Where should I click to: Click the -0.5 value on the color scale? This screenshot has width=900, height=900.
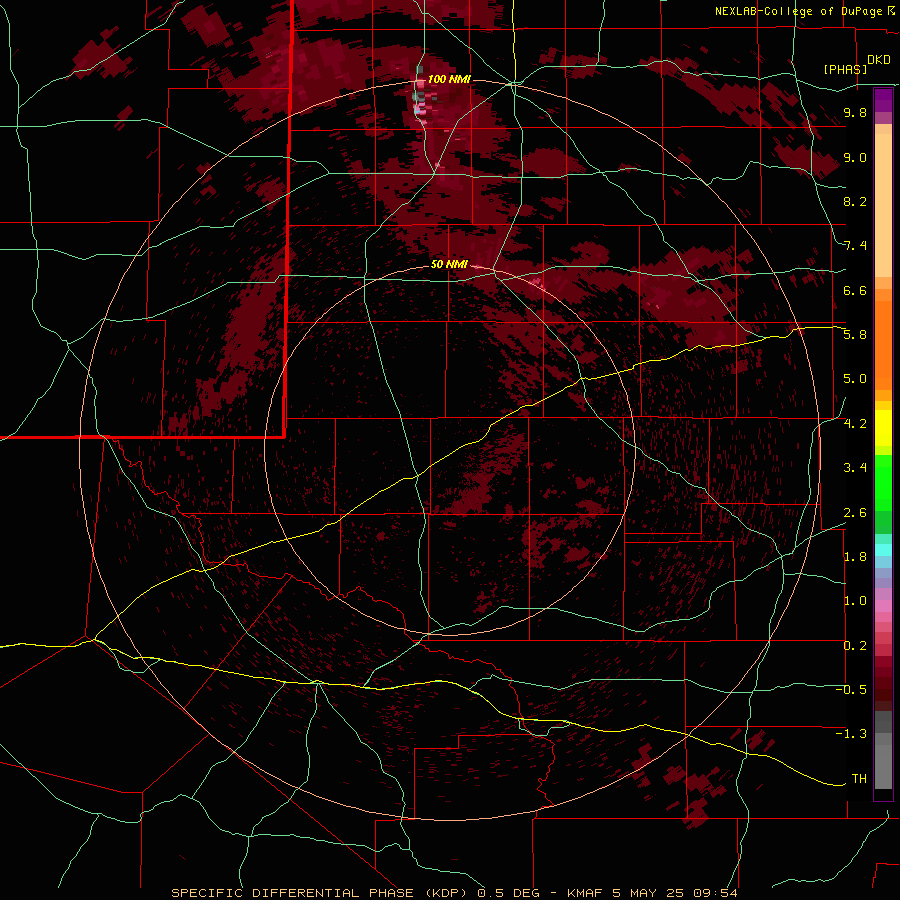[x=852, y=690]
